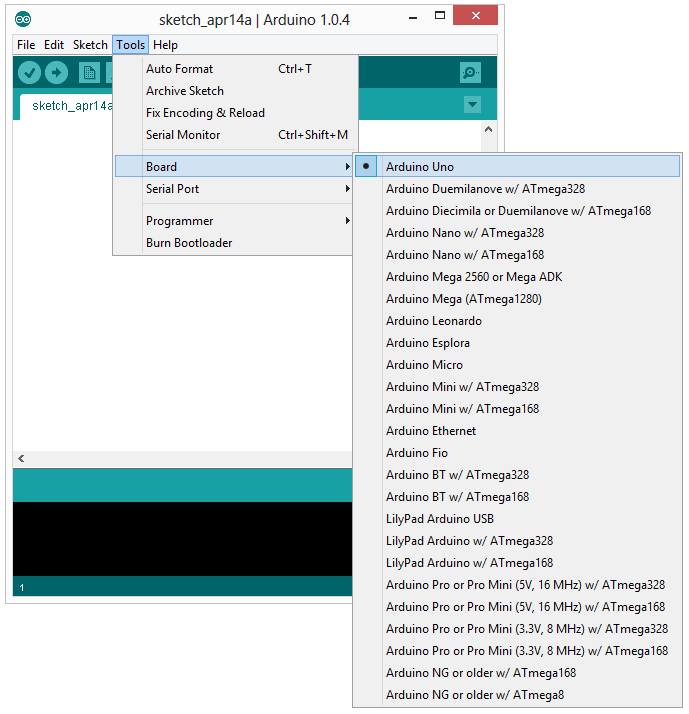Open Serial Monitor from Tools menu
Viewport: 689px width, 714px height.
[233, 135]
